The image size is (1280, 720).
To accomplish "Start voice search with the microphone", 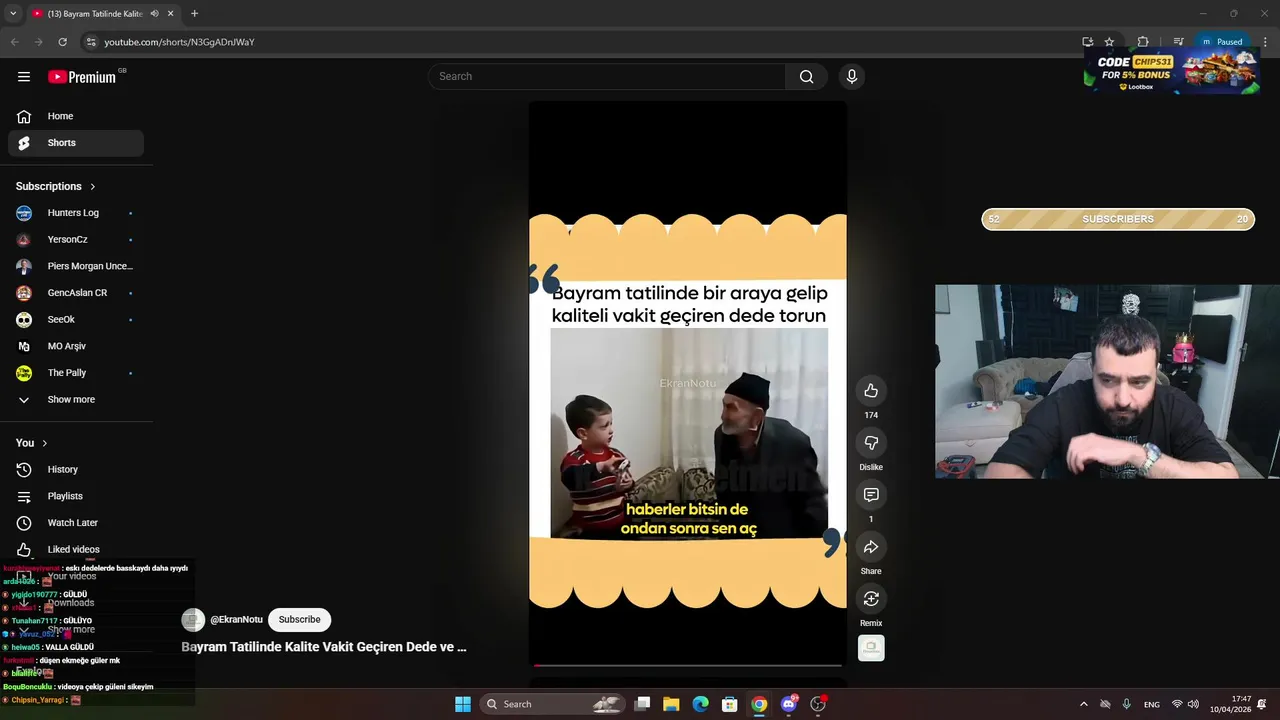I will click(852, 77).
